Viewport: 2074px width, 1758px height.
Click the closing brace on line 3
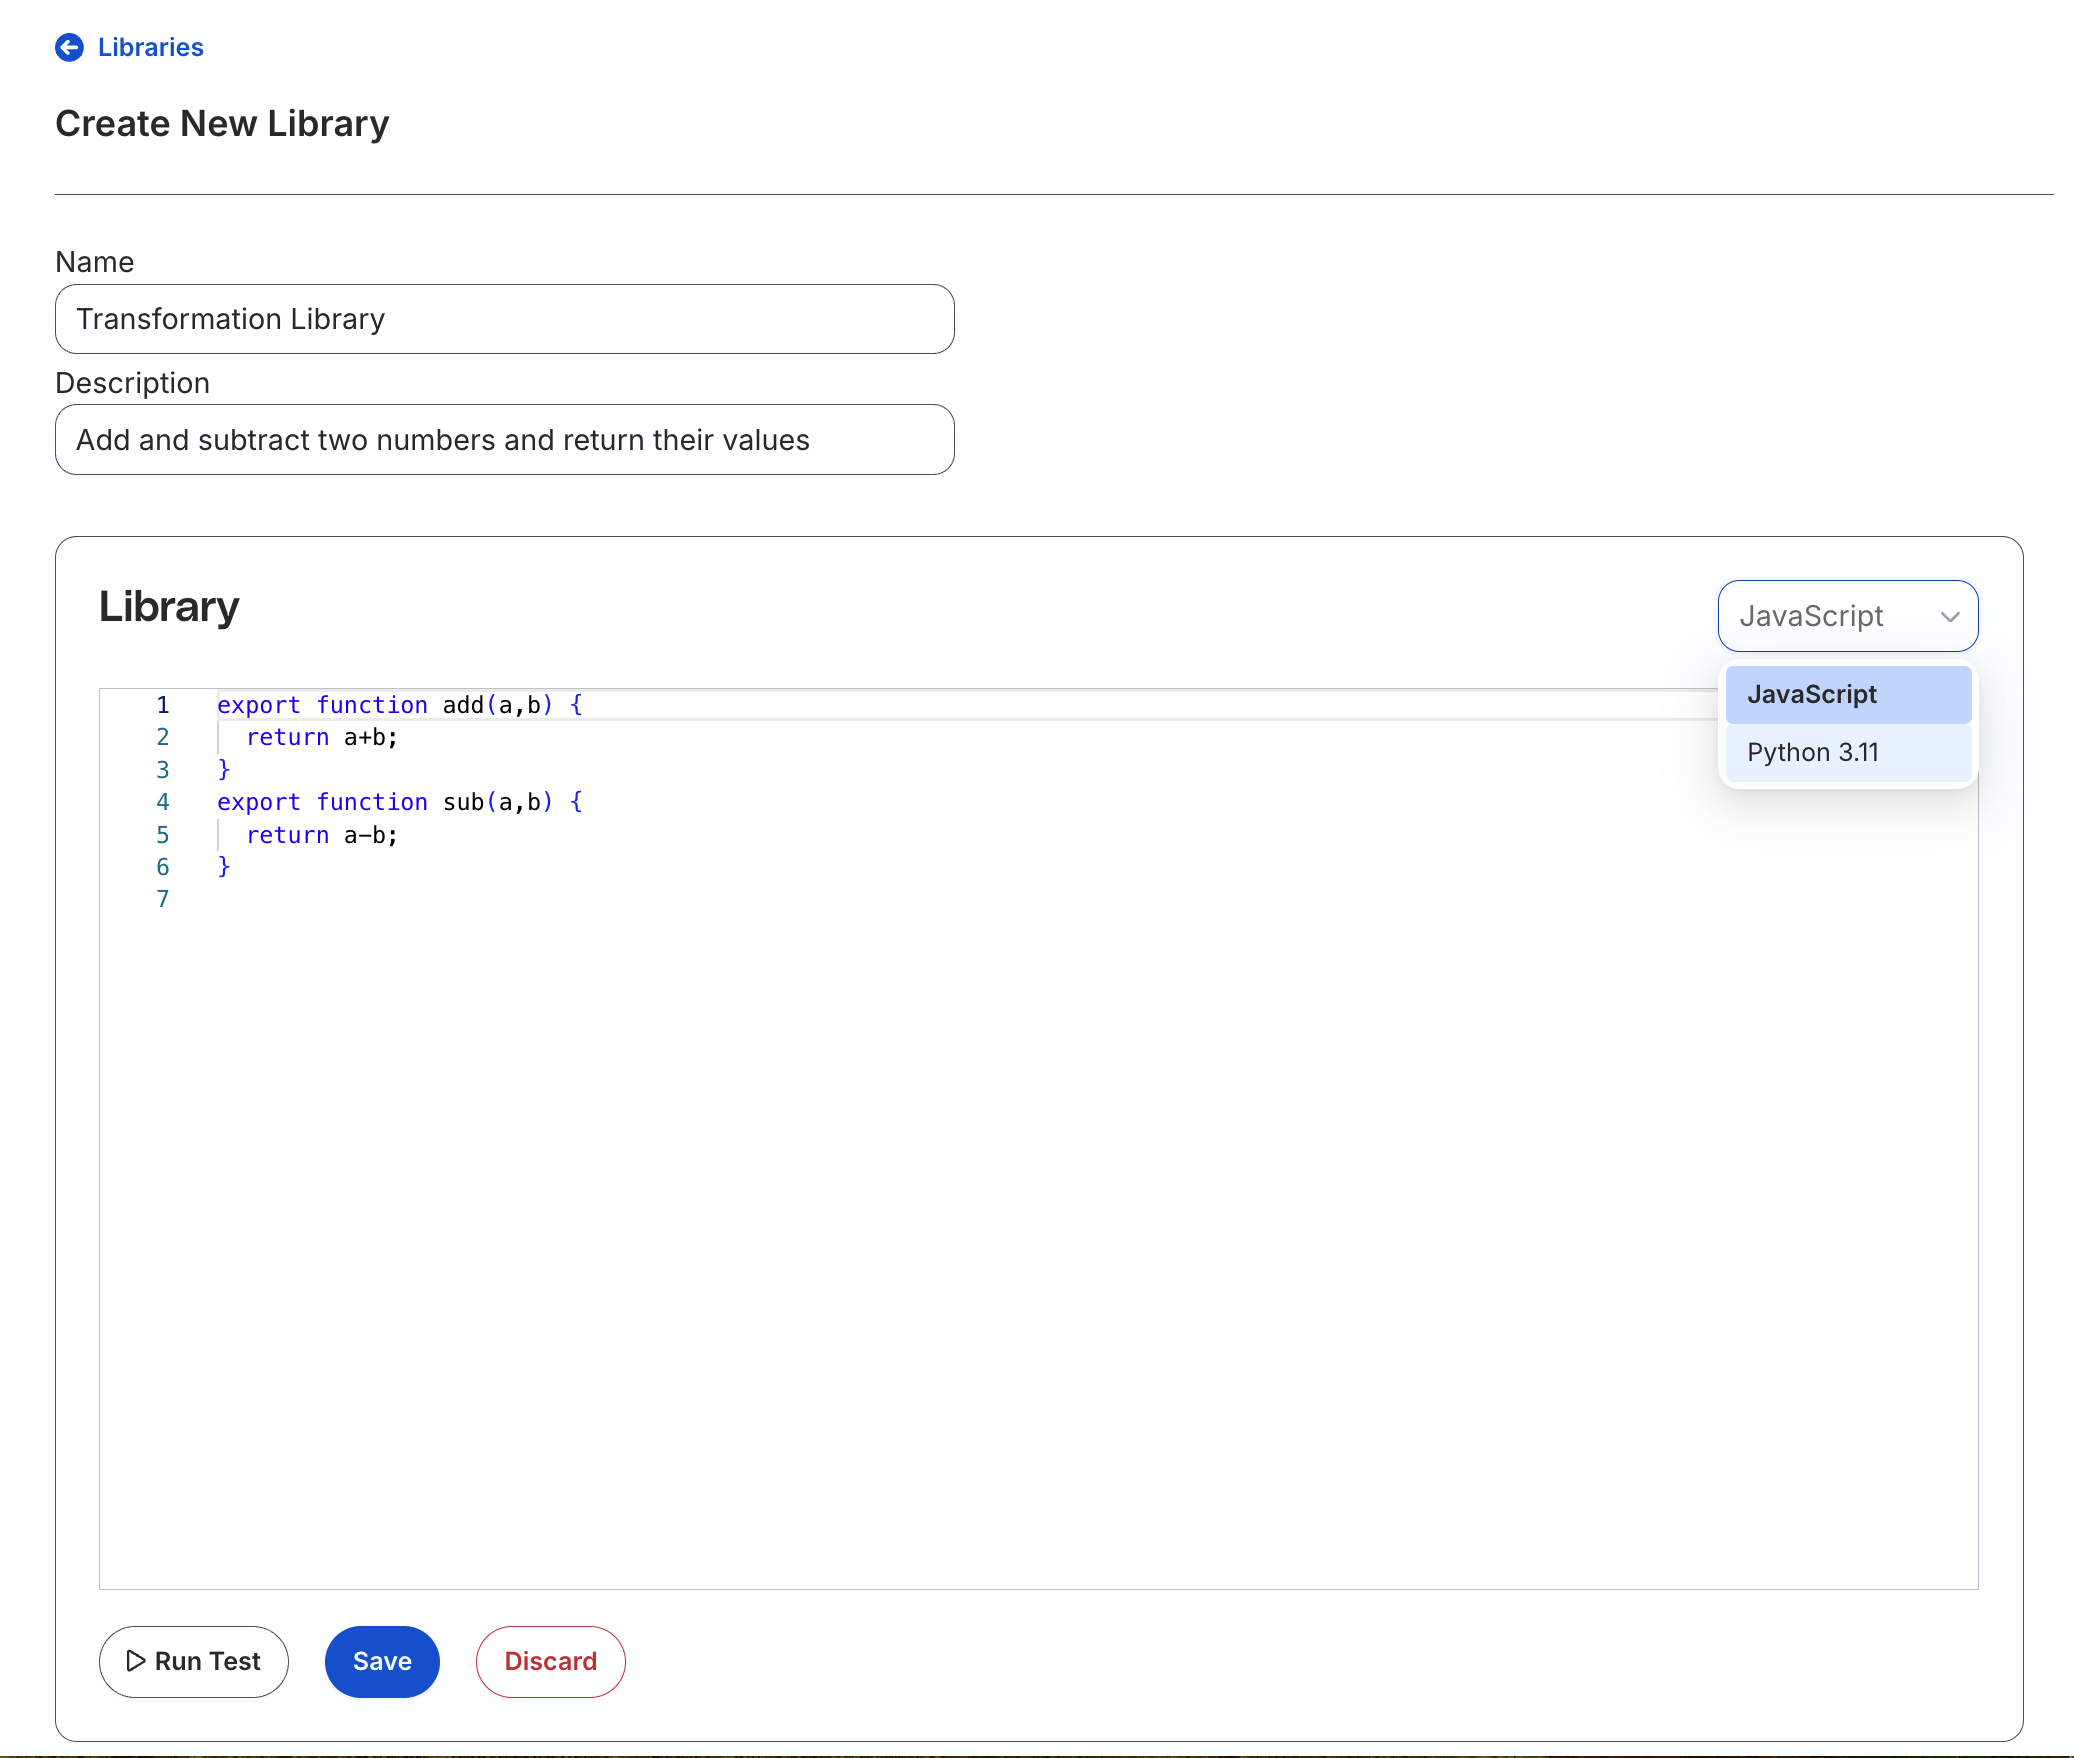pos(224,769)
